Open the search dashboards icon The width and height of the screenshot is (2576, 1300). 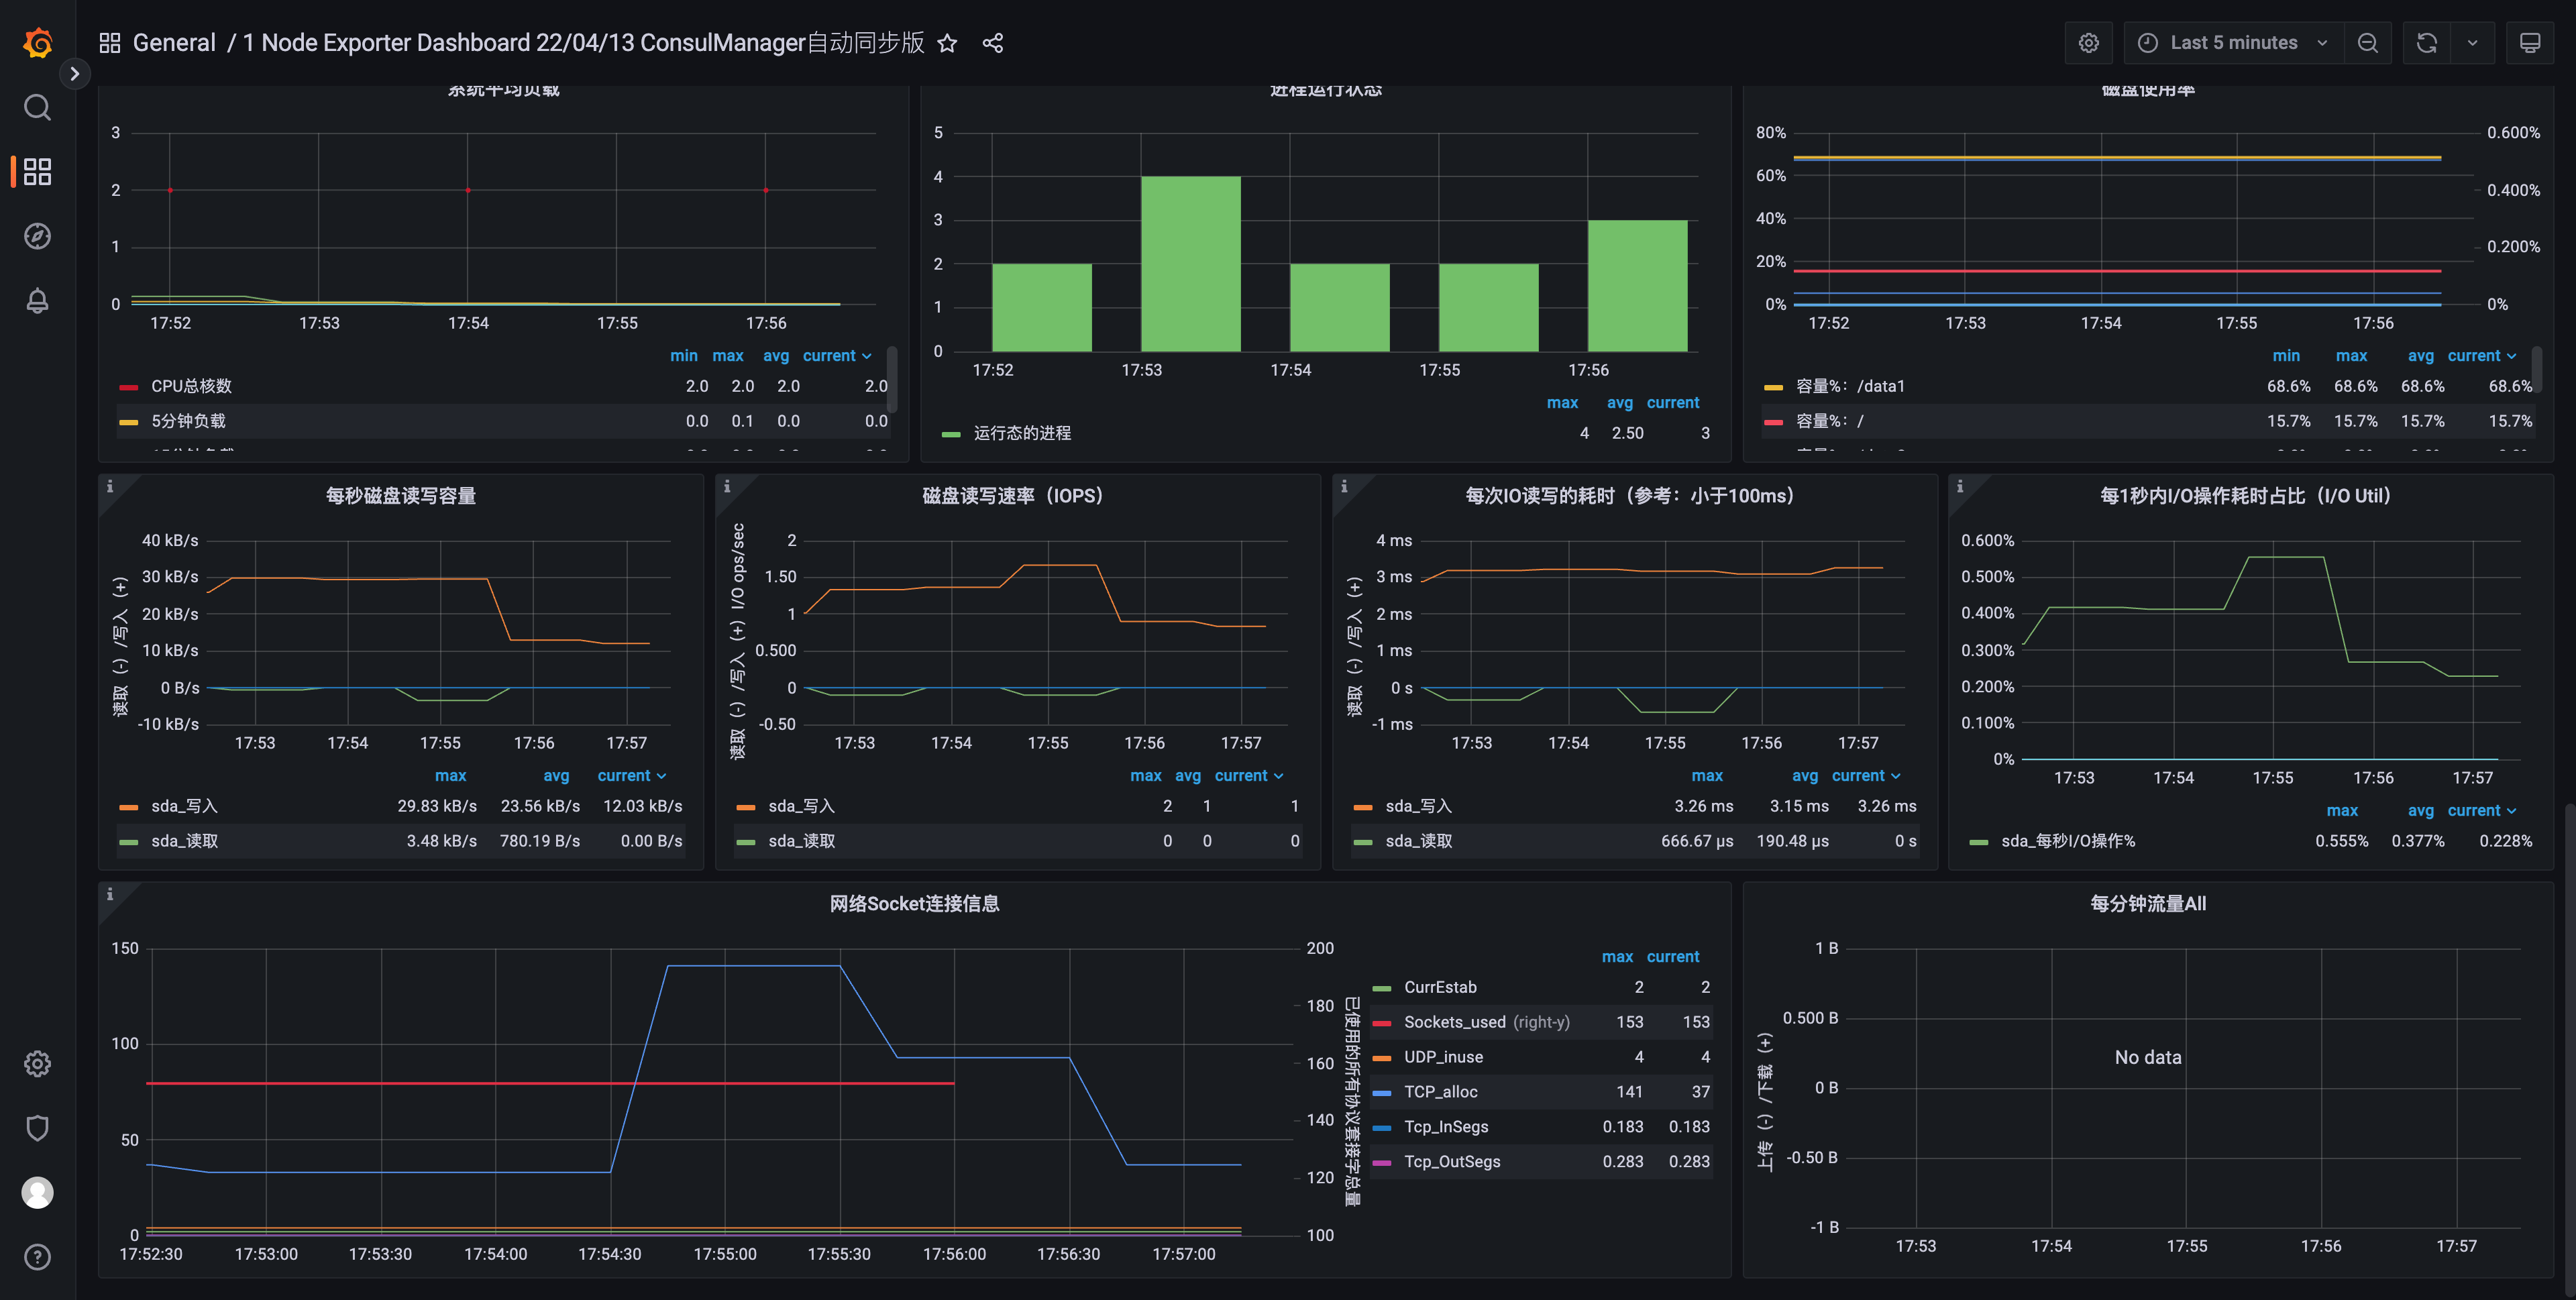coord(37,107)
